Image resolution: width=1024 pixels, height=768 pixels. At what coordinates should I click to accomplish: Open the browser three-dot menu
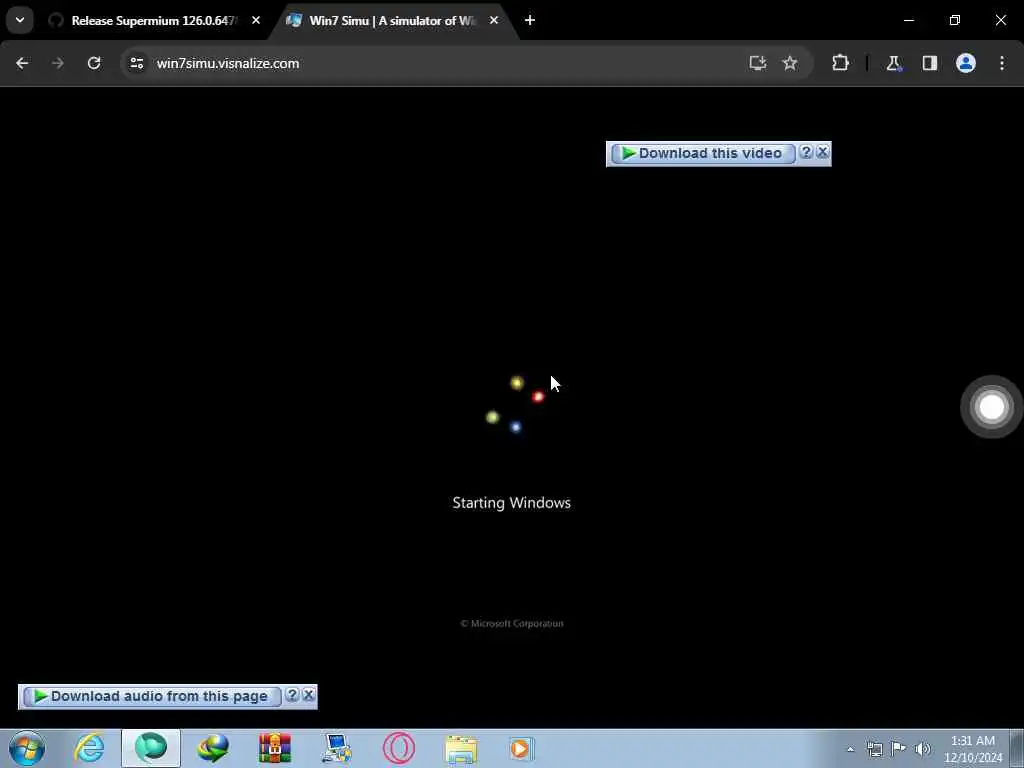point(1002,63)
